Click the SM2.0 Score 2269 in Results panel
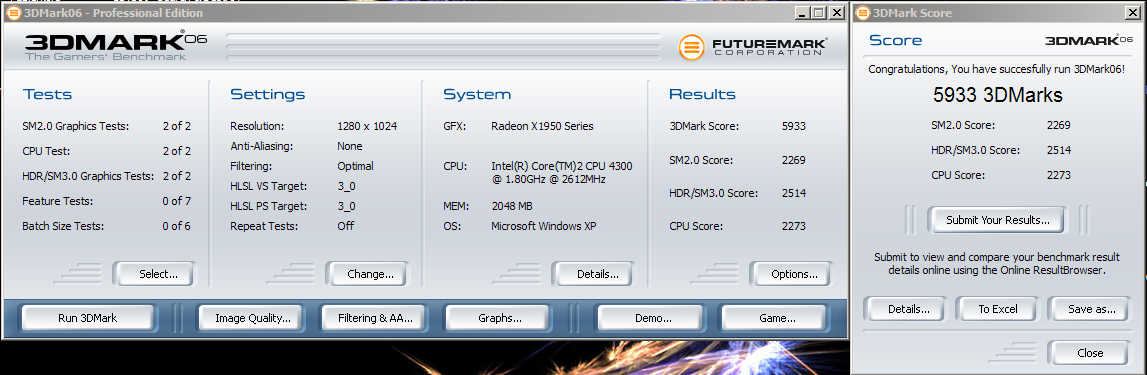 tap(793, 160)
